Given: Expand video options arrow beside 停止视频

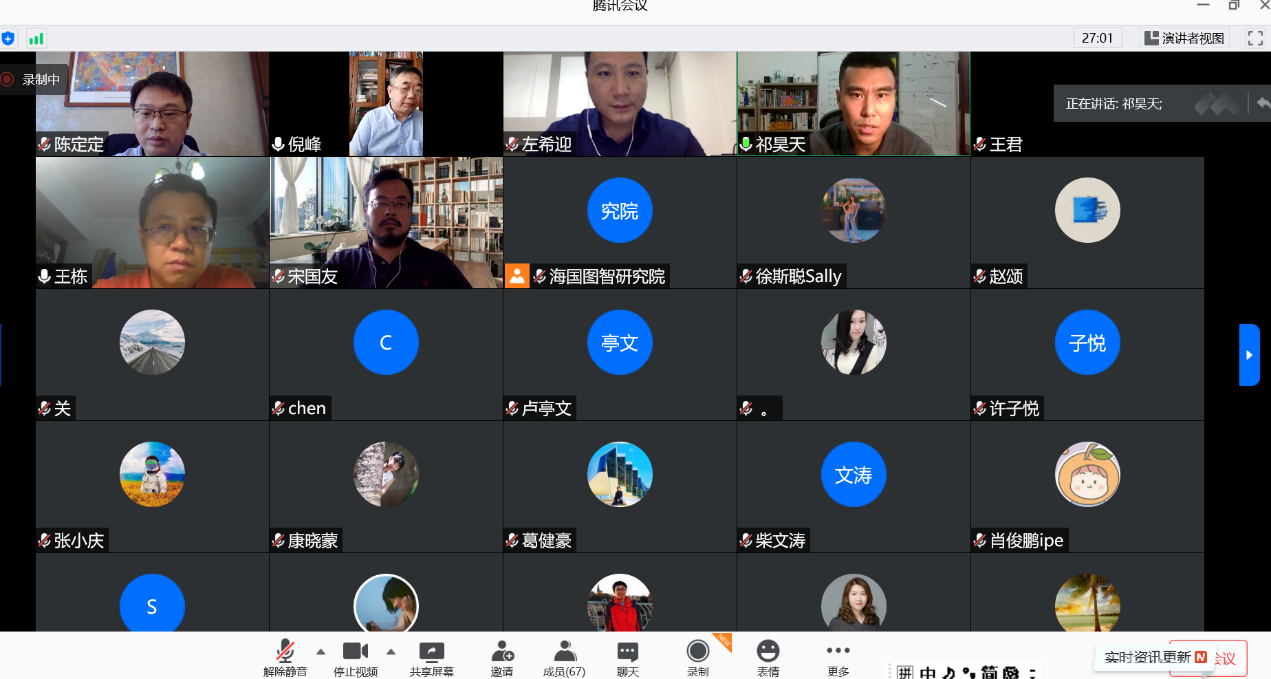Looking at the screenshot, I should [x=391, y=650].
